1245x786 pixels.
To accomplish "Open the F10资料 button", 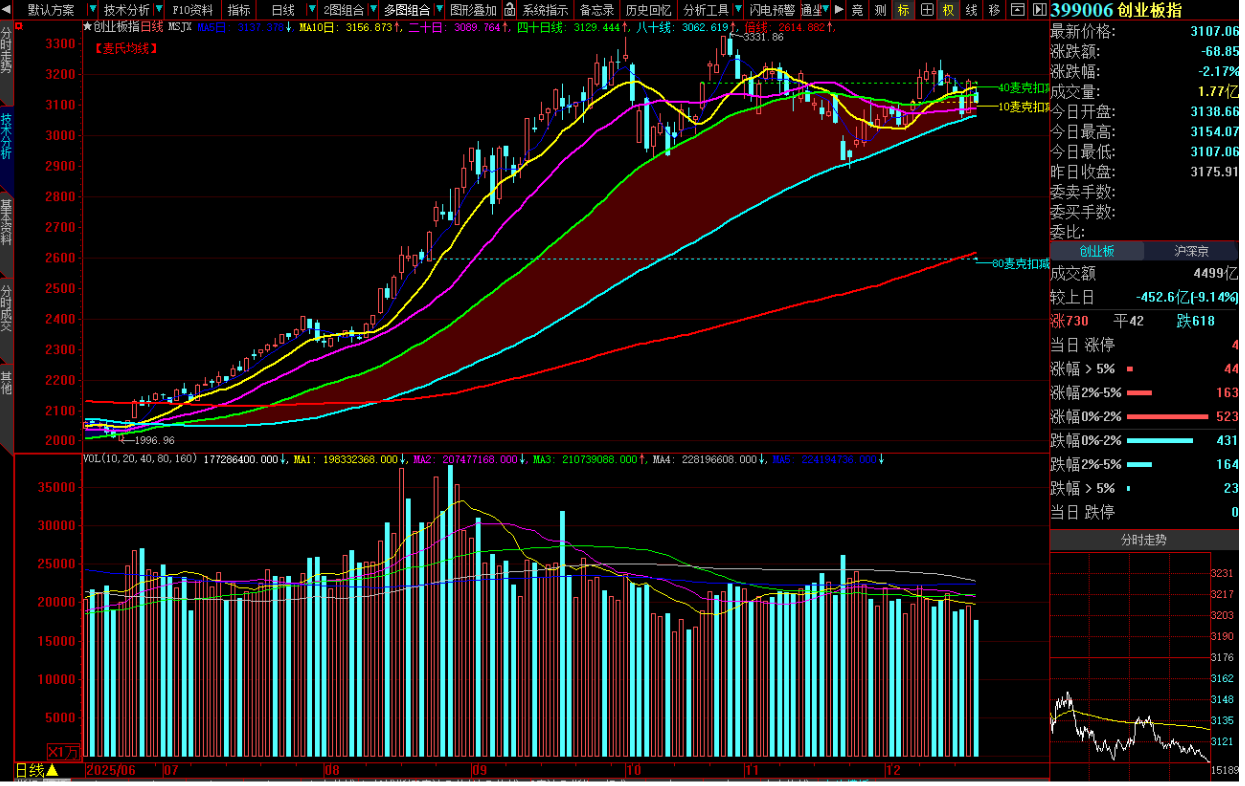I will [192, 10].
